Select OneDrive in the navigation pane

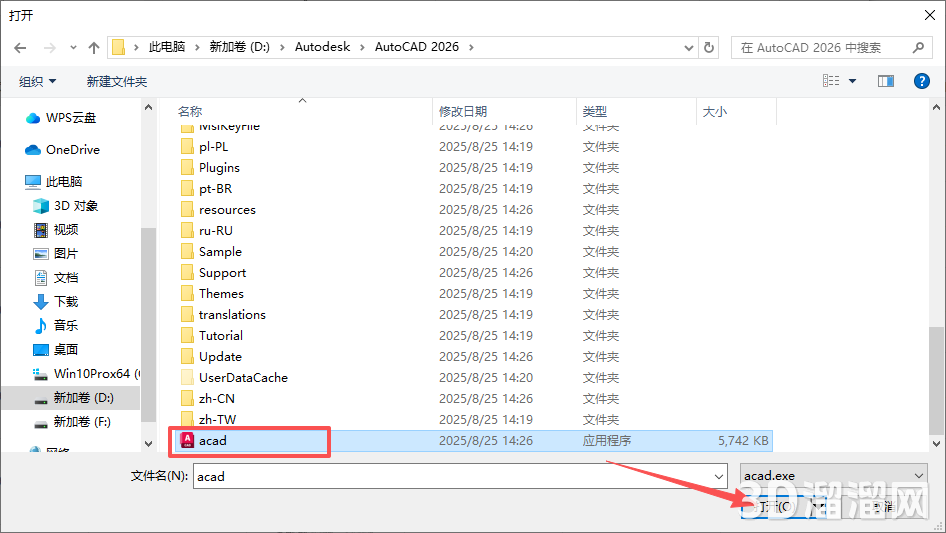coord(72,149)
